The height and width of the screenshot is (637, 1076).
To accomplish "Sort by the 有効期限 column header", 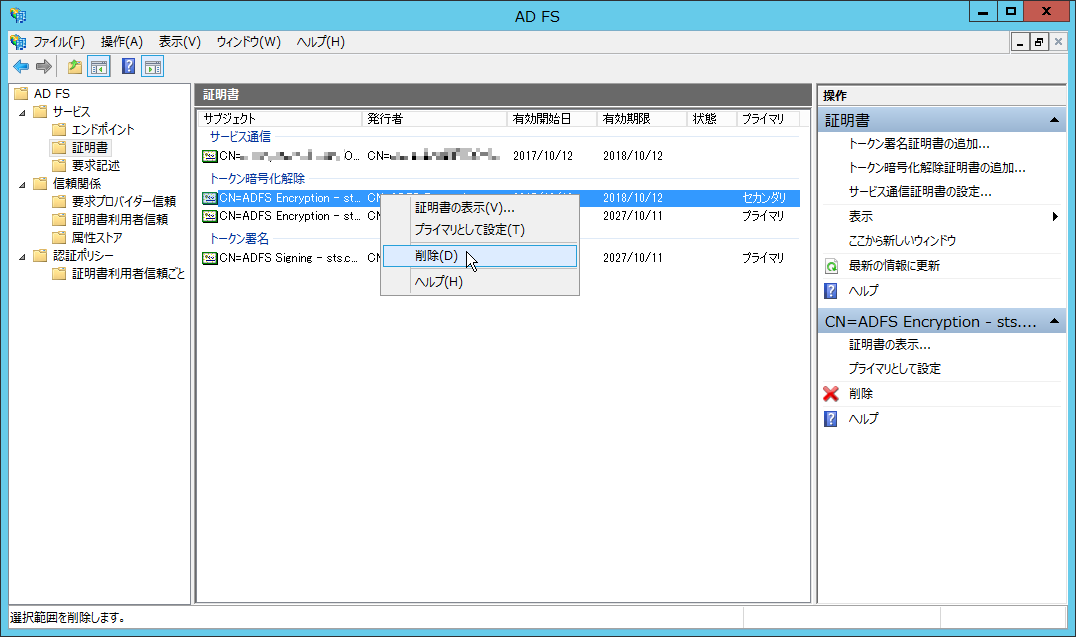I will tap(642, 119).
